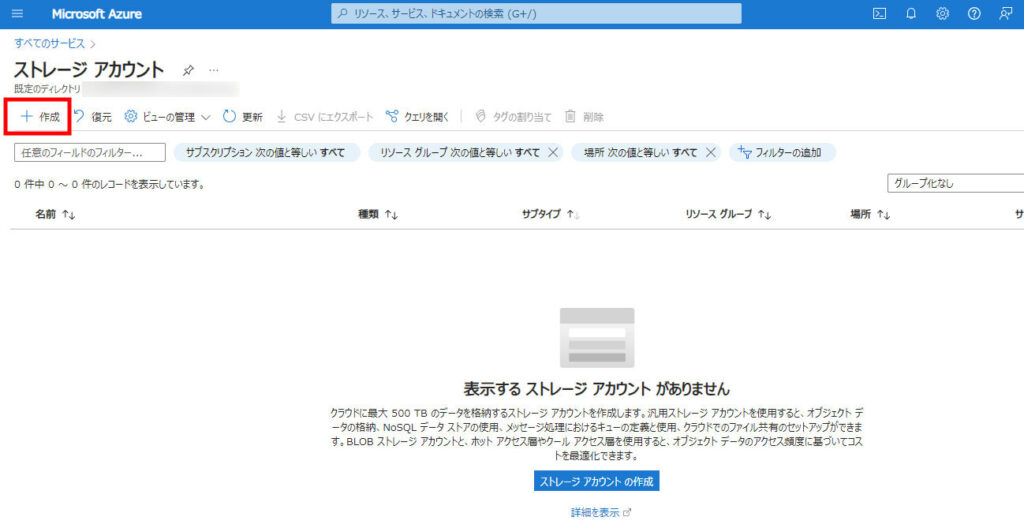Image resolution: width=1024 pixels, height=532 pixels.
Task: Open Cloud Shell from the top bar
Action: point(880,14)
